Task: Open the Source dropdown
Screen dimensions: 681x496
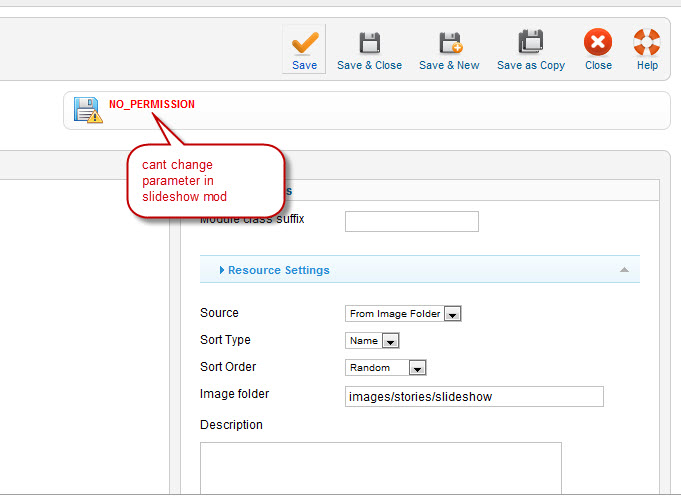Action: (x=403, y=314)
